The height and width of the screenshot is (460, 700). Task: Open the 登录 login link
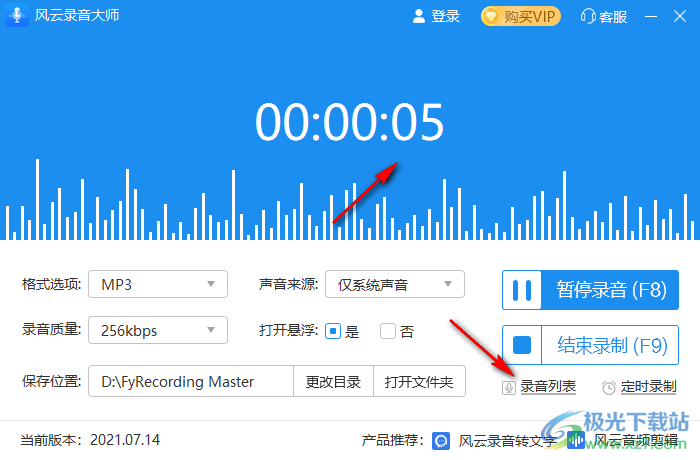point(445,17)
